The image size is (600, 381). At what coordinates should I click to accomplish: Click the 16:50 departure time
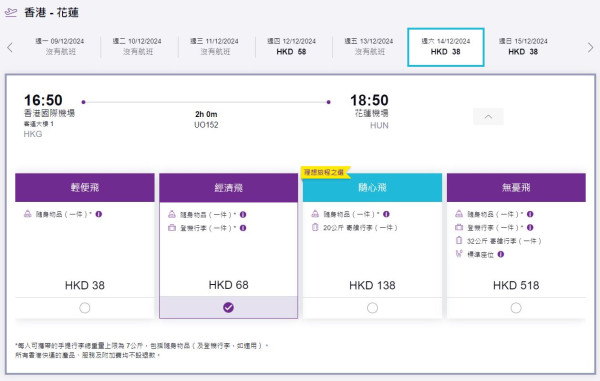[x=43, y=100]
